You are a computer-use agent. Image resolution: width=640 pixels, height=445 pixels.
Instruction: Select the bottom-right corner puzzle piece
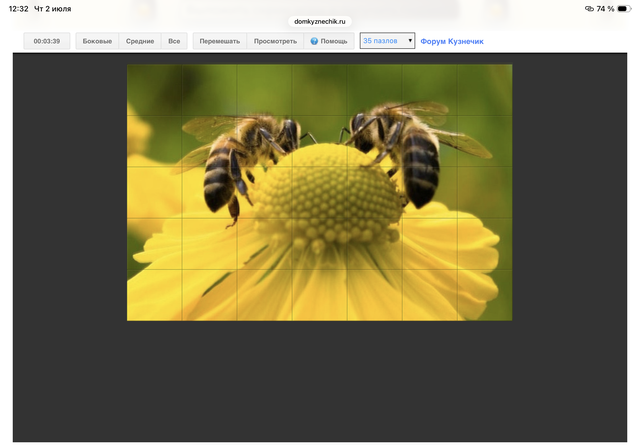point(484,295)
